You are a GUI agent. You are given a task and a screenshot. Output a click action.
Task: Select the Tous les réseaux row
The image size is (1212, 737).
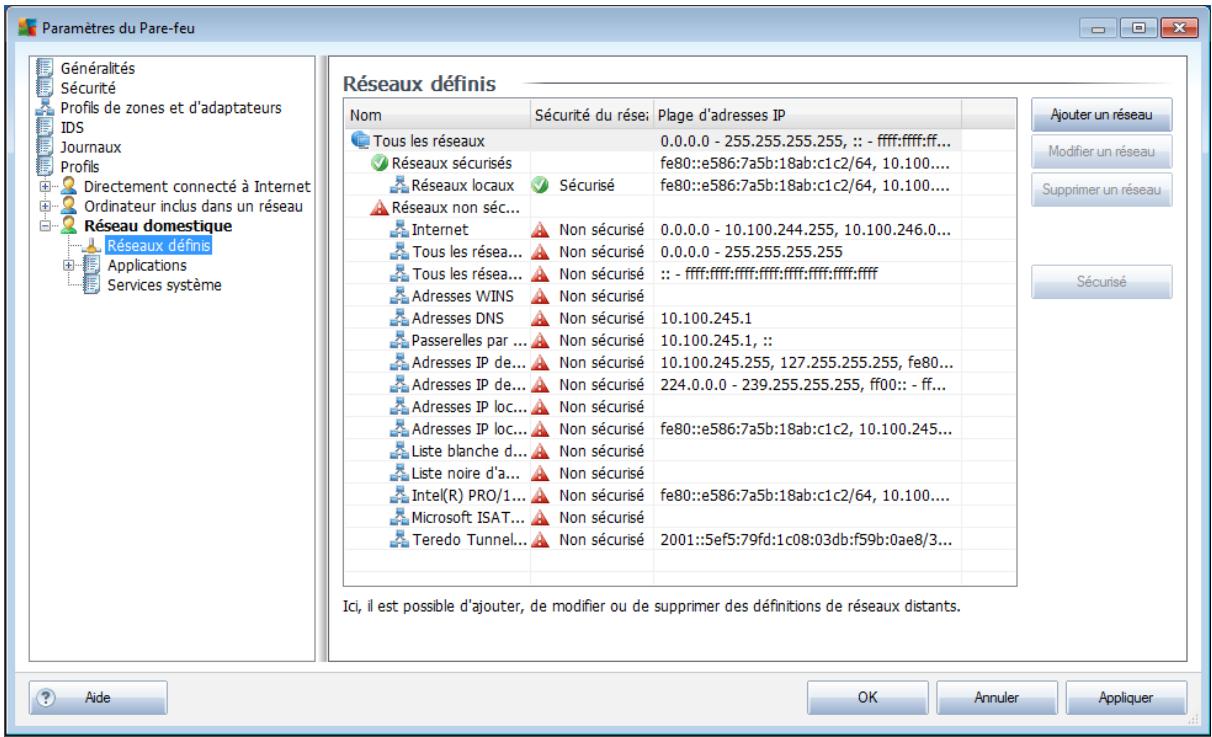coord(680,143)
